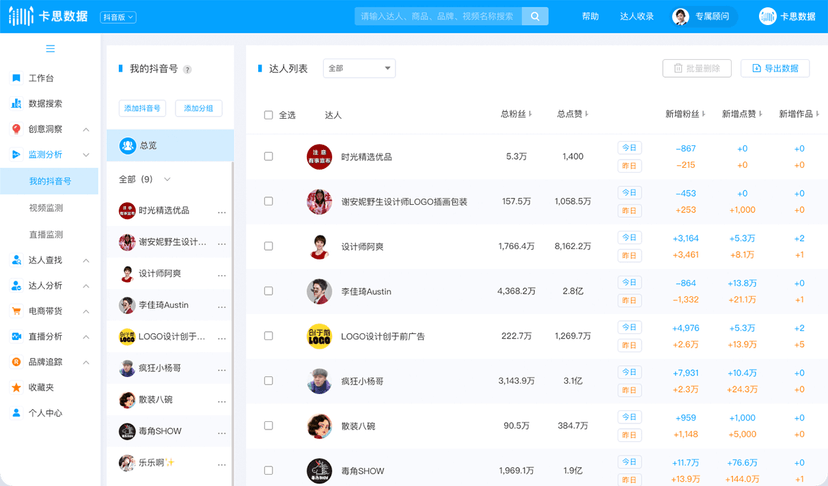
Task: Click the help question mark beside 我的抖音号
Action: [187, 69]
